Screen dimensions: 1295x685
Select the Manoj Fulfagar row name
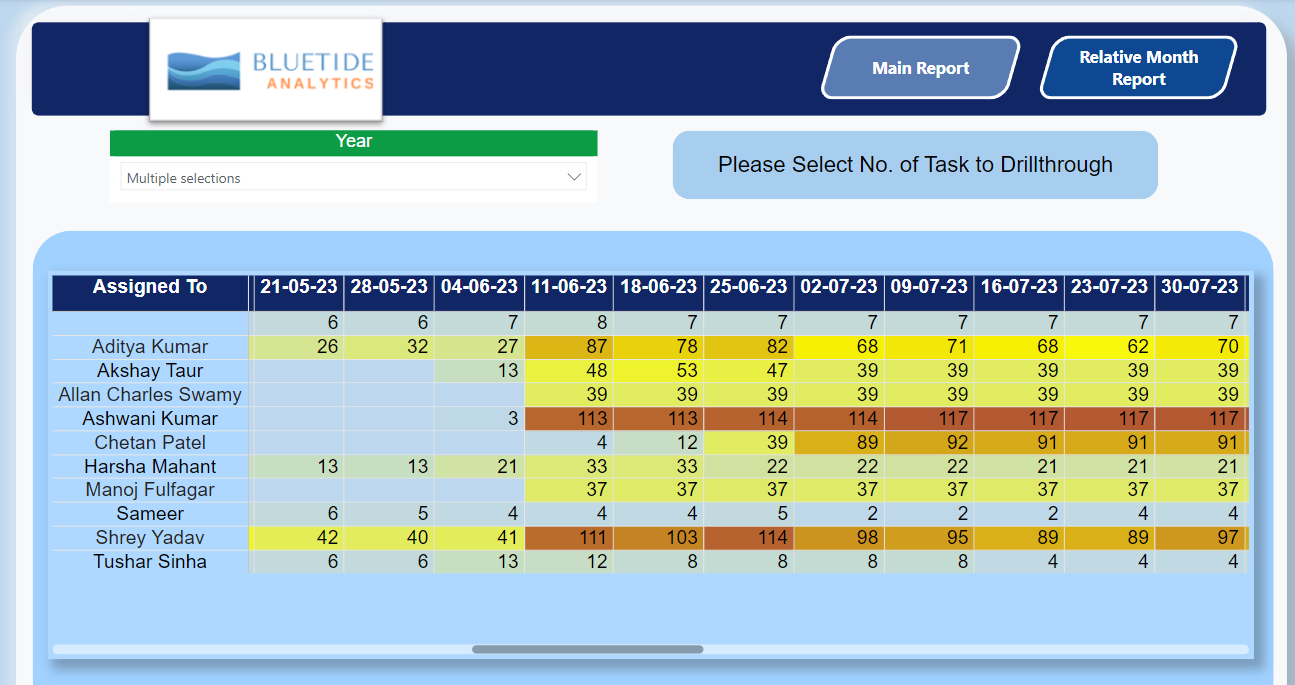tap(150, 490)
